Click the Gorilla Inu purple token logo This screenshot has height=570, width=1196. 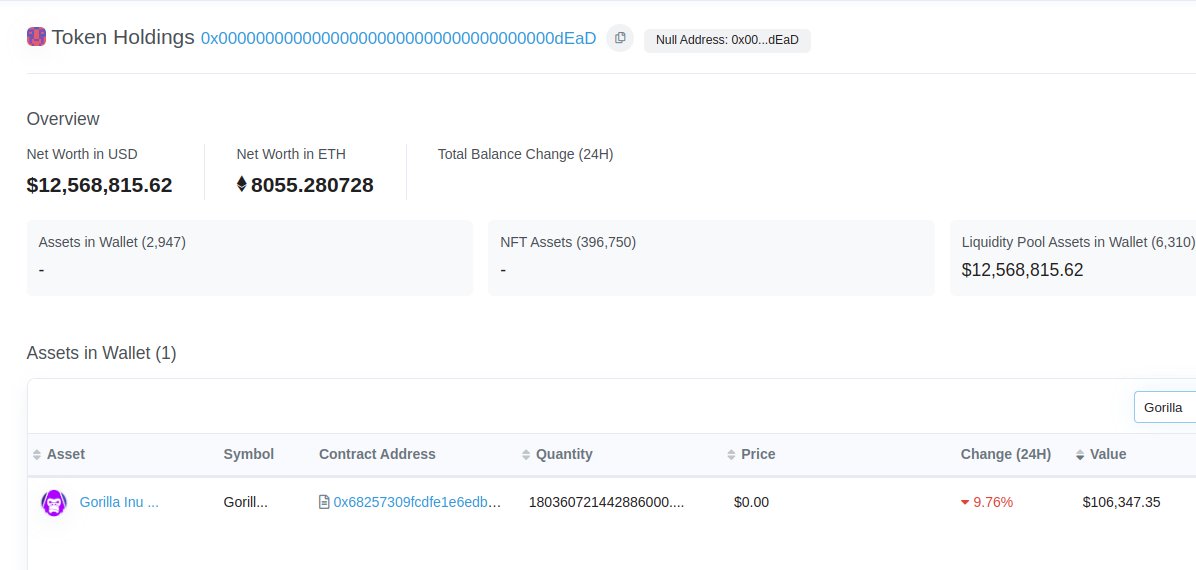(54, 503)
